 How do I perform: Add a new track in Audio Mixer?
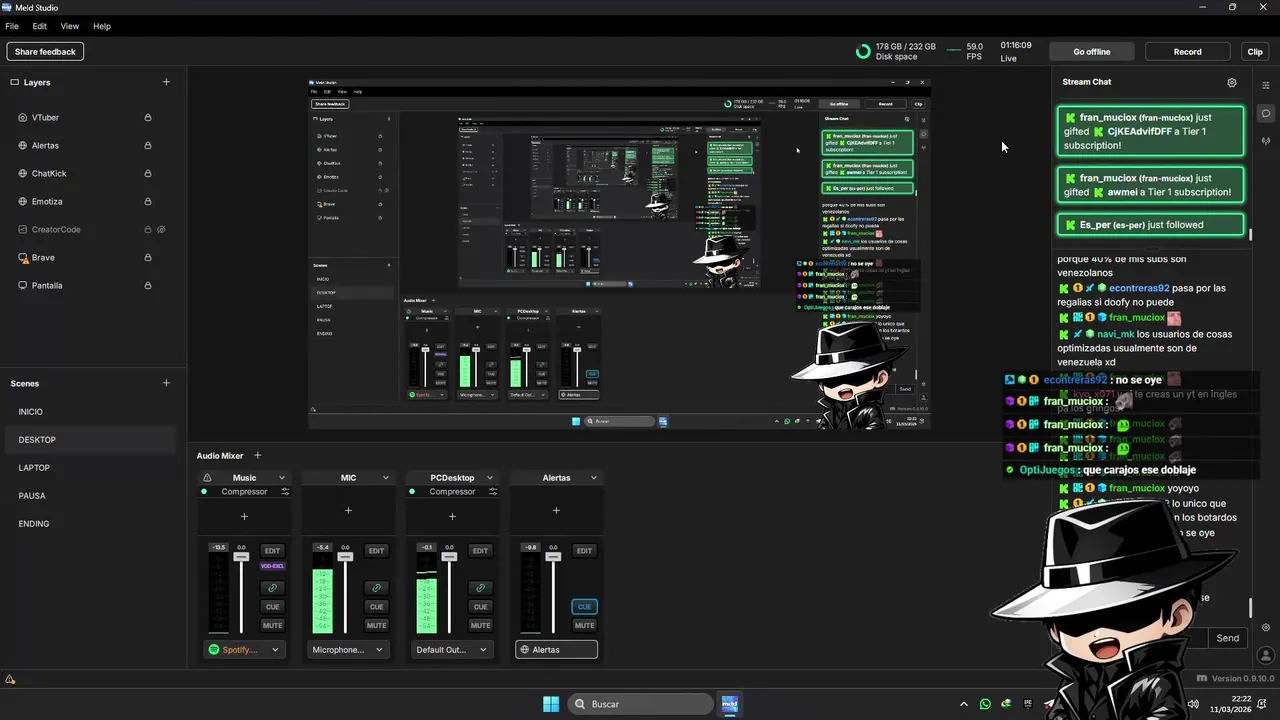pos(257,456)
